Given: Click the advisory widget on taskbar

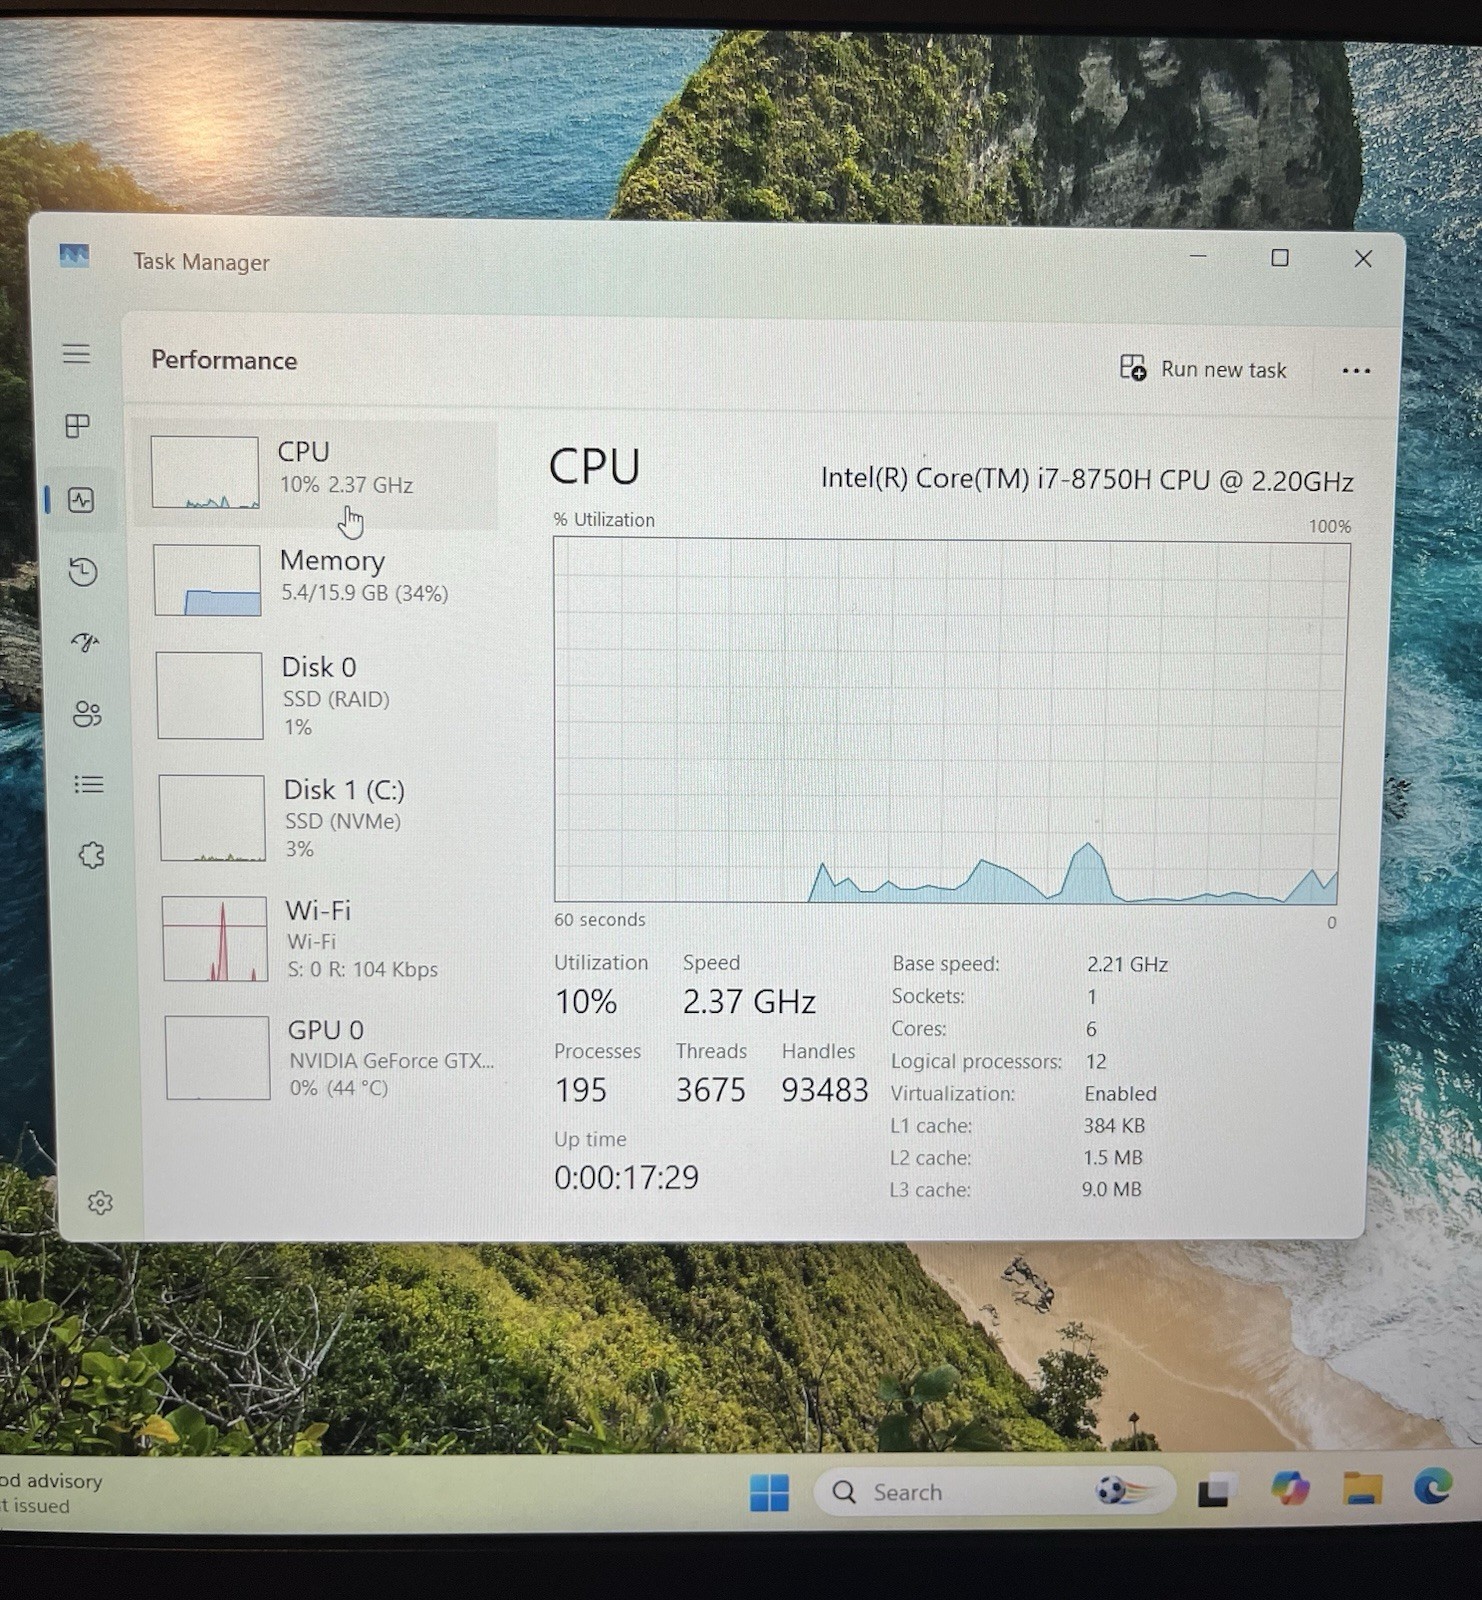Looking at the screenshot, I should coord(50,1493).
